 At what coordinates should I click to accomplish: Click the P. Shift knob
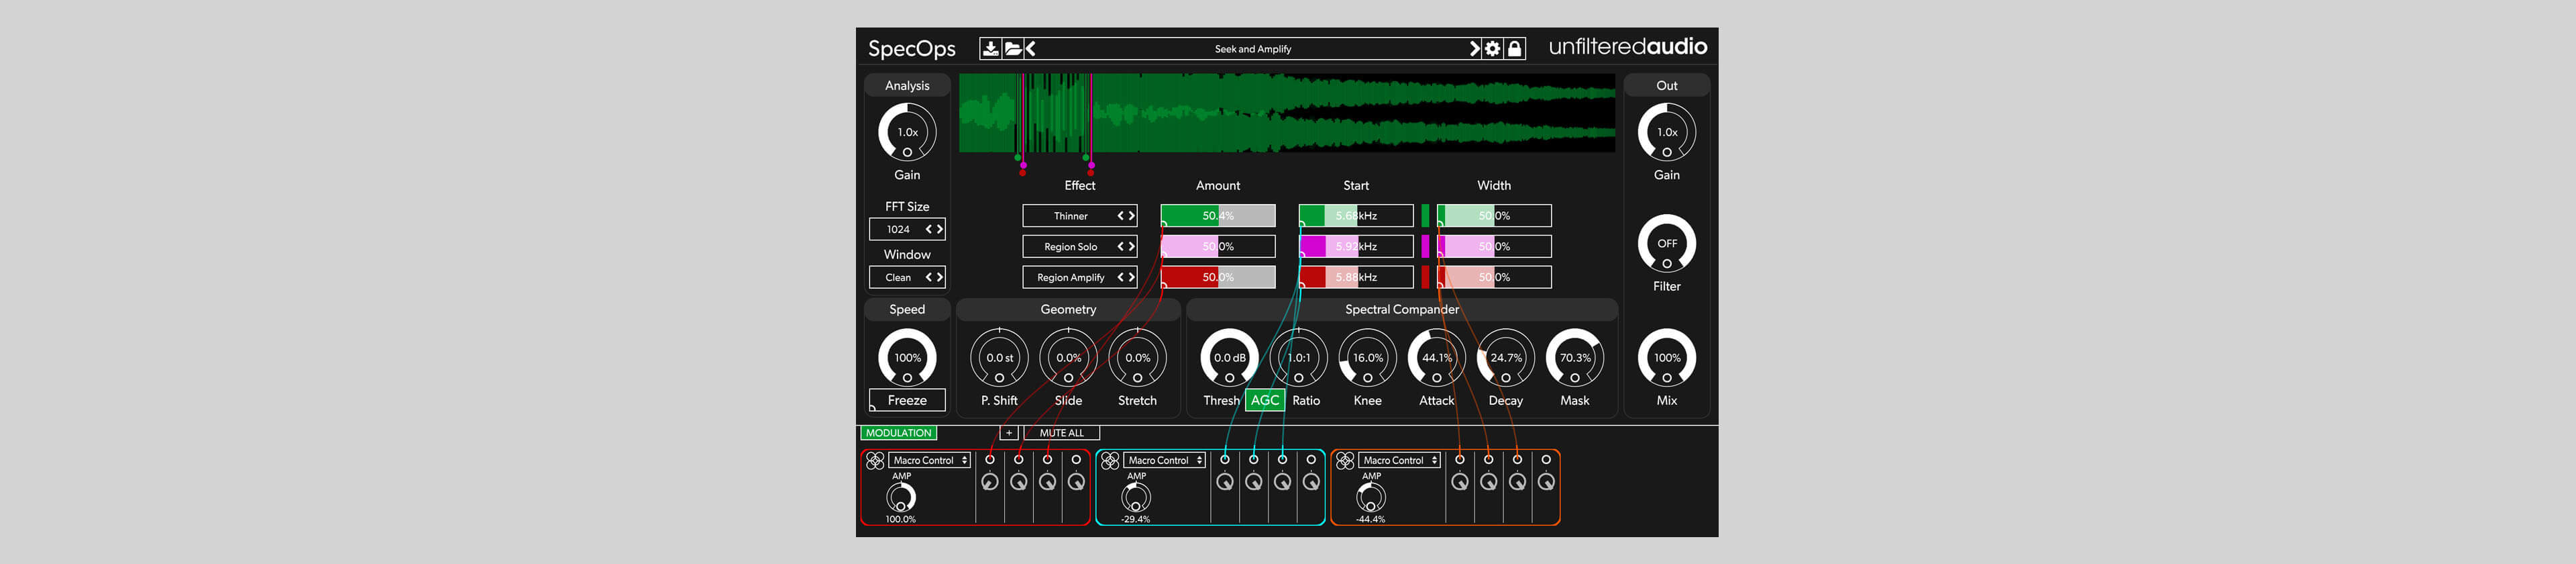[999, 358]
